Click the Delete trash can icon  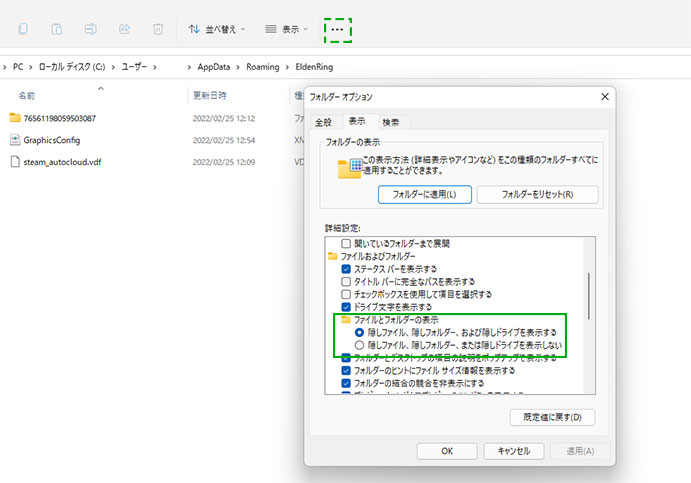click(x=158, y=30)
